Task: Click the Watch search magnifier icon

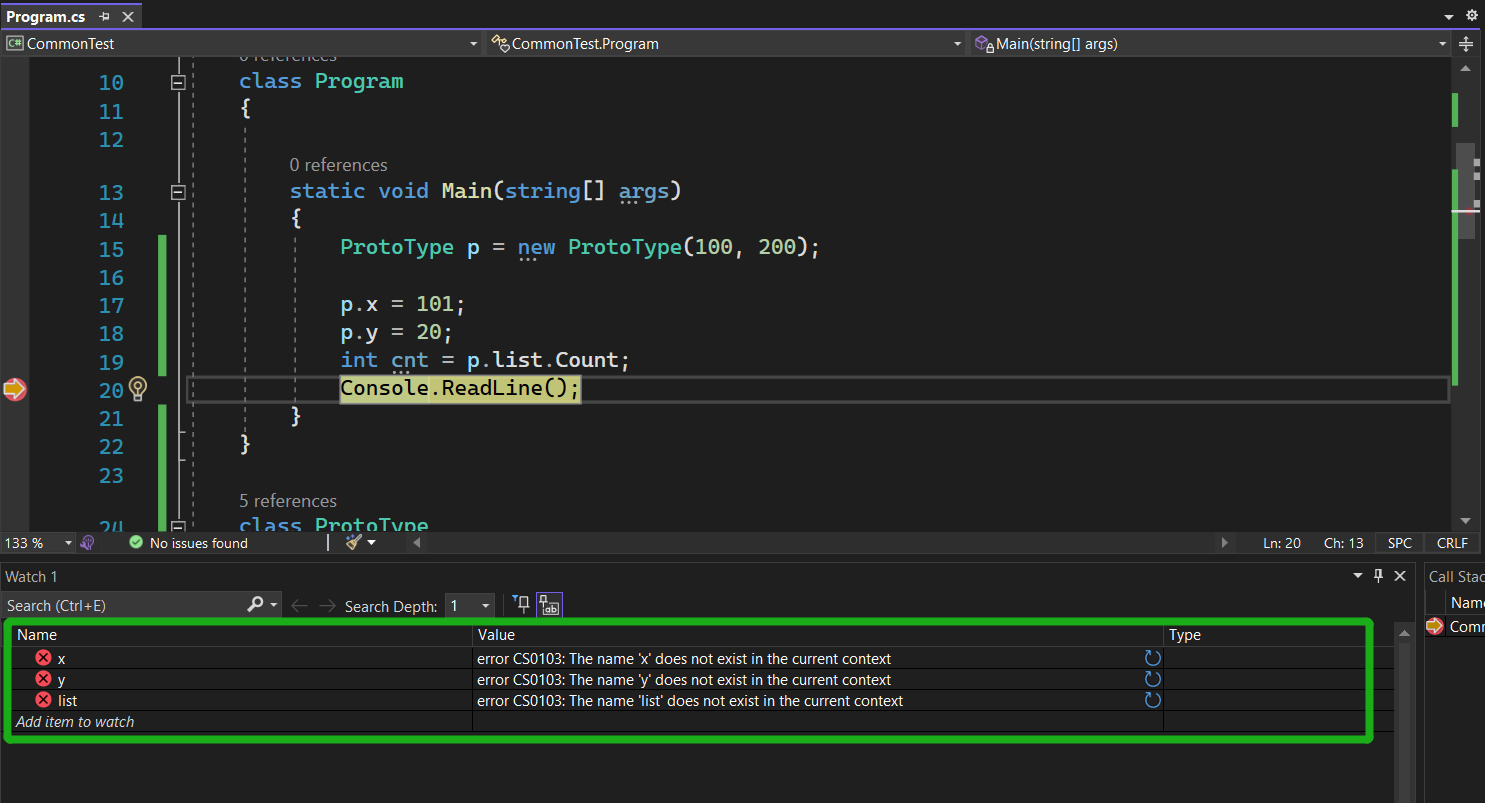Action: point(255,604)
